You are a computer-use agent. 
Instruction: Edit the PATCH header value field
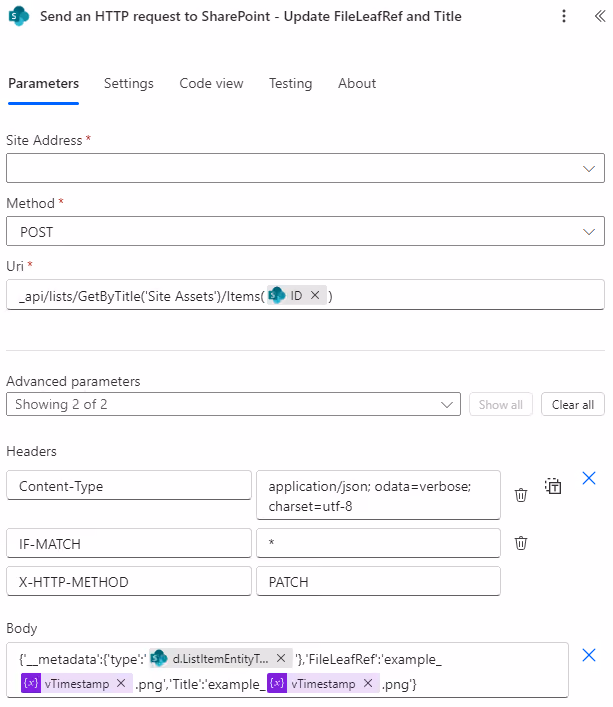[x=378, y=581]
